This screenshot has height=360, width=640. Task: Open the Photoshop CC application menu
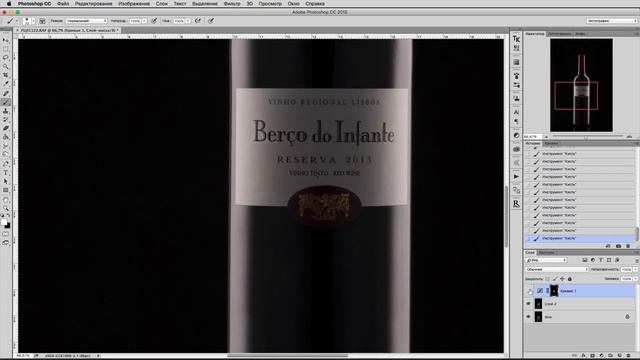coord(34,4)
